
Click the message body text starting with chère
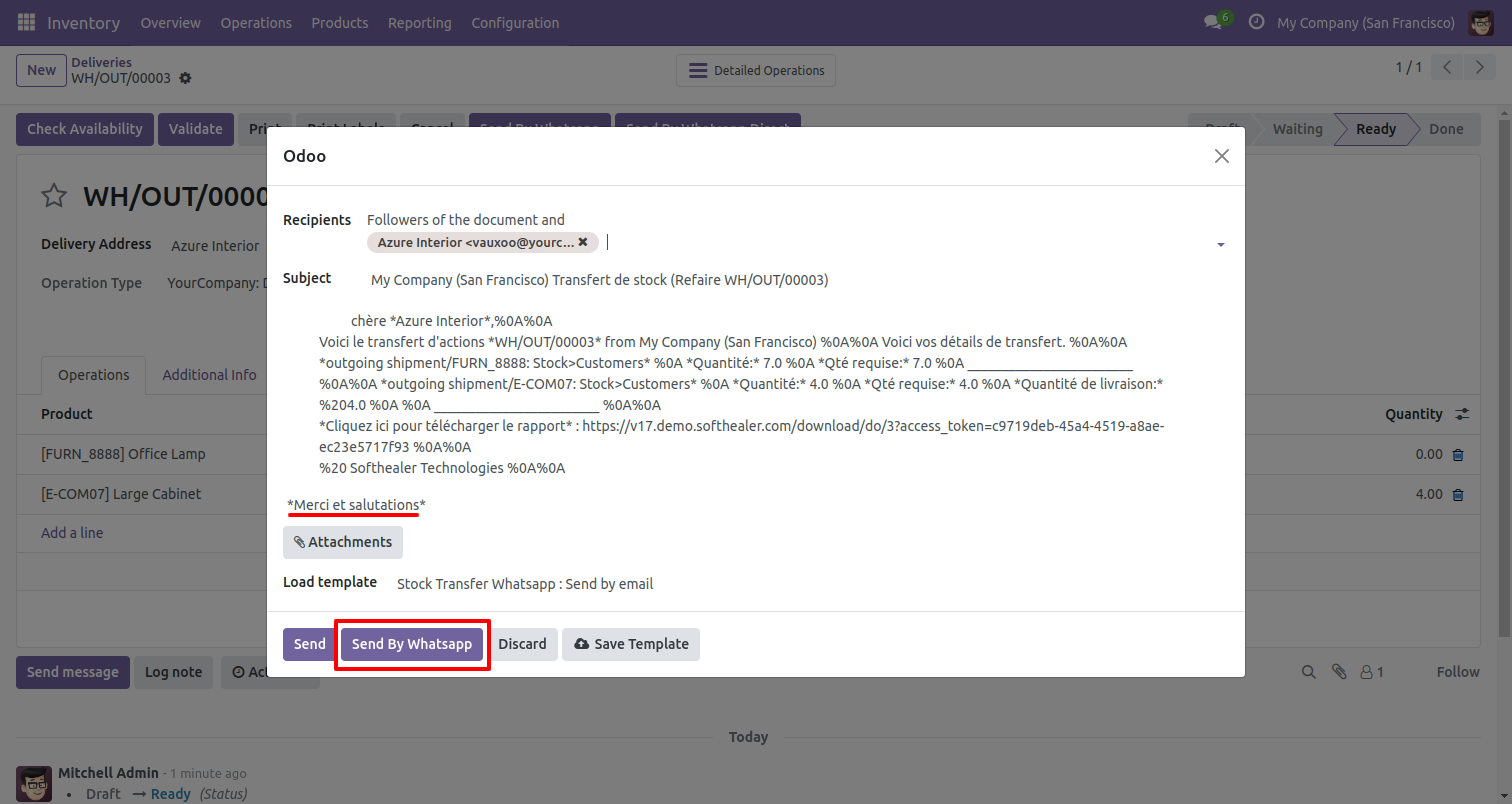(x=453, y=321)
